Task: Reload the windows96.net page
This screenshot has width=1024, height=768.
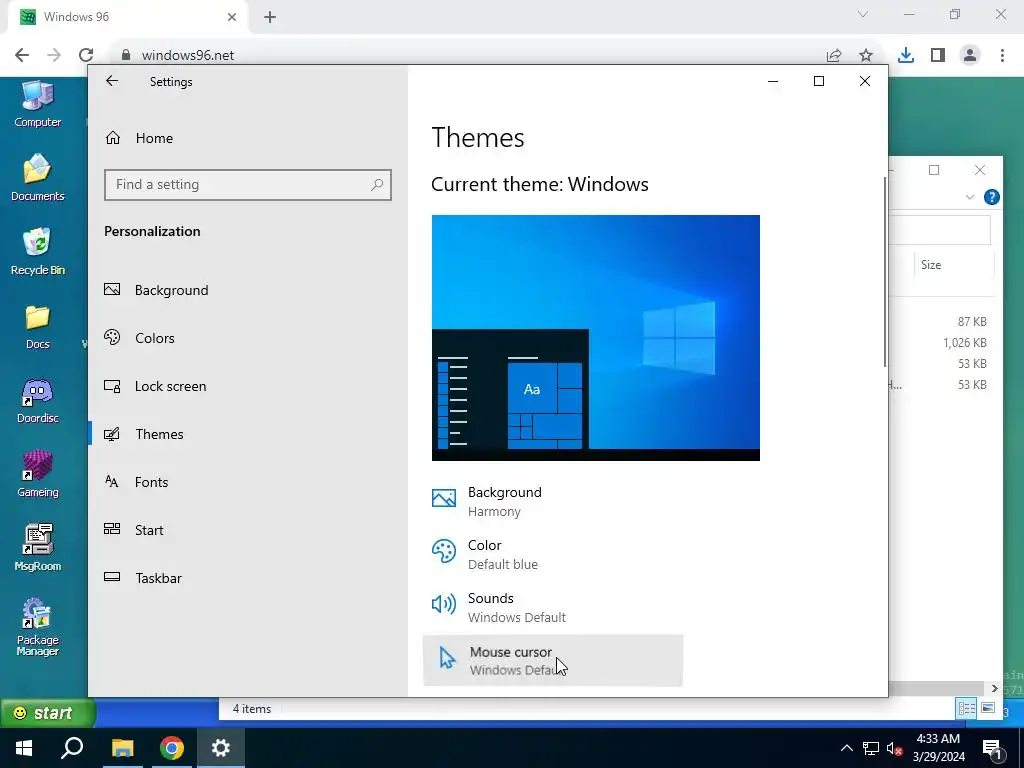Action: click(86, 56)
